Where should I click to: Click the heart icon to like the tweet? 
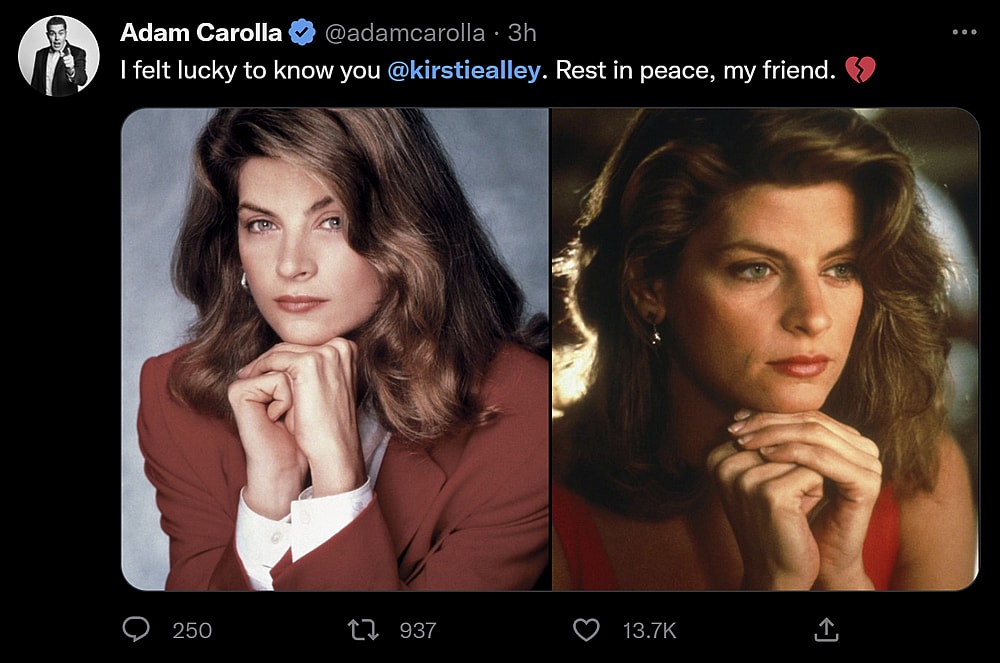pyautogui.click(x=586, y=630)
